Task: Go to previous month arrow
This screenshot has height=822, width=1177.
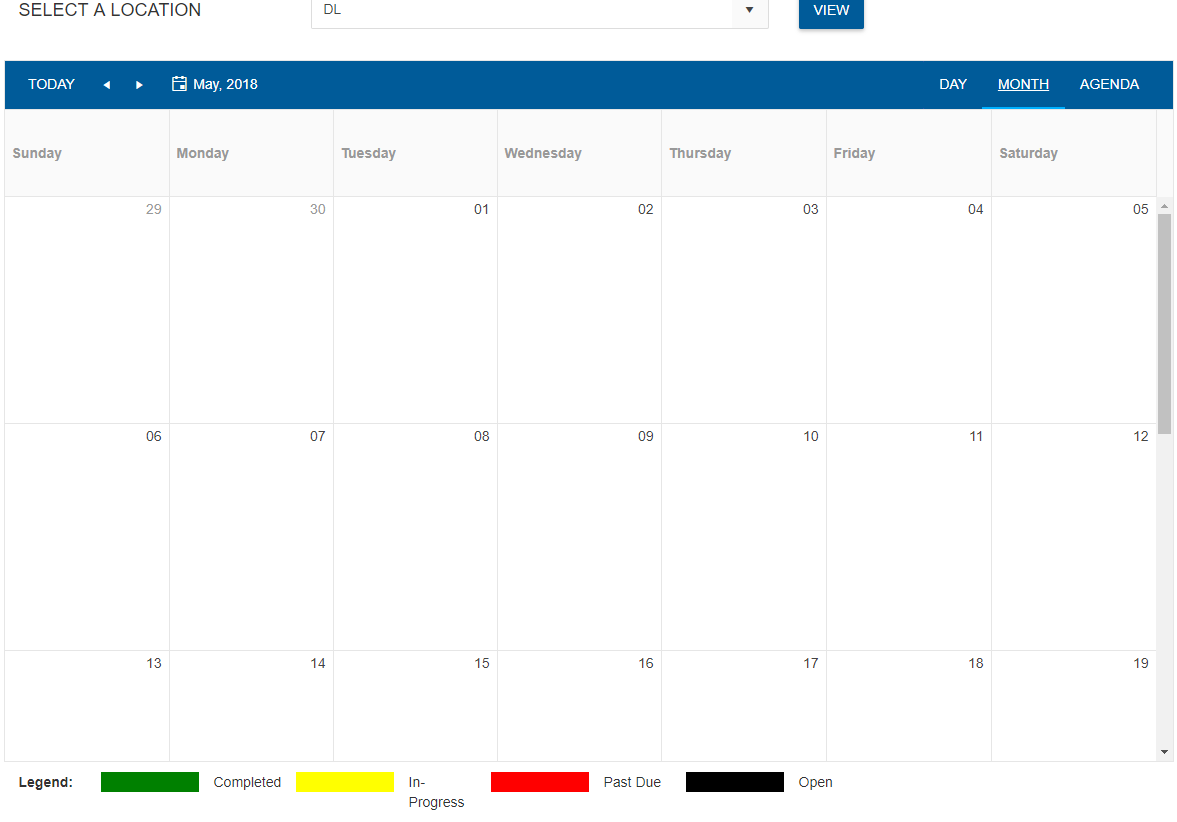Action: click(107, 85)
